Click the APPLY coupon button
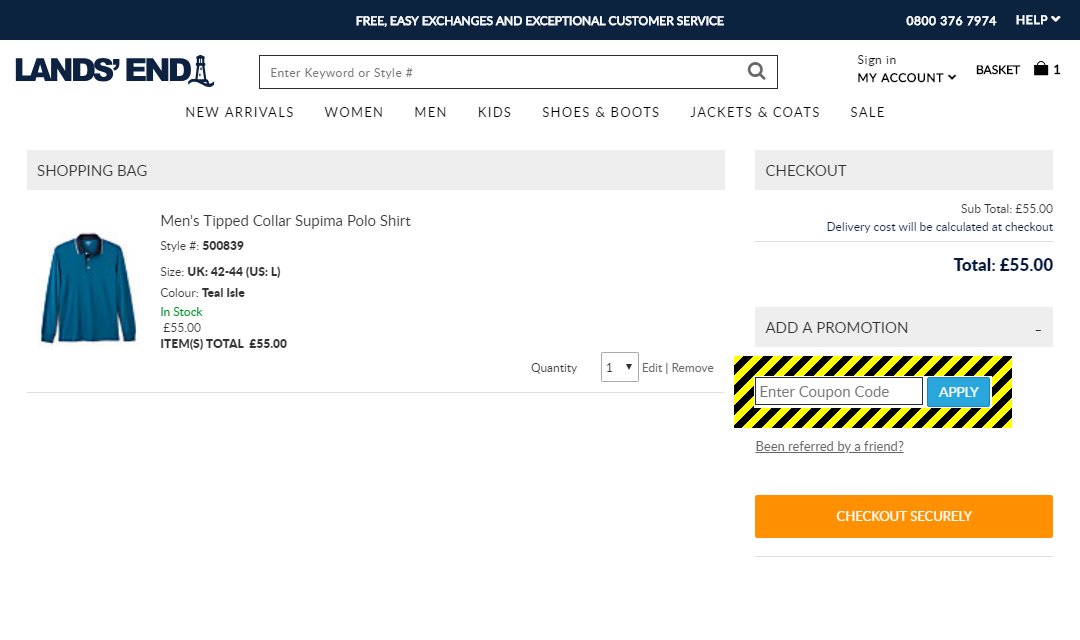Image resolution: width=1080 pixels, height=640 pixels. pos(958,392)
